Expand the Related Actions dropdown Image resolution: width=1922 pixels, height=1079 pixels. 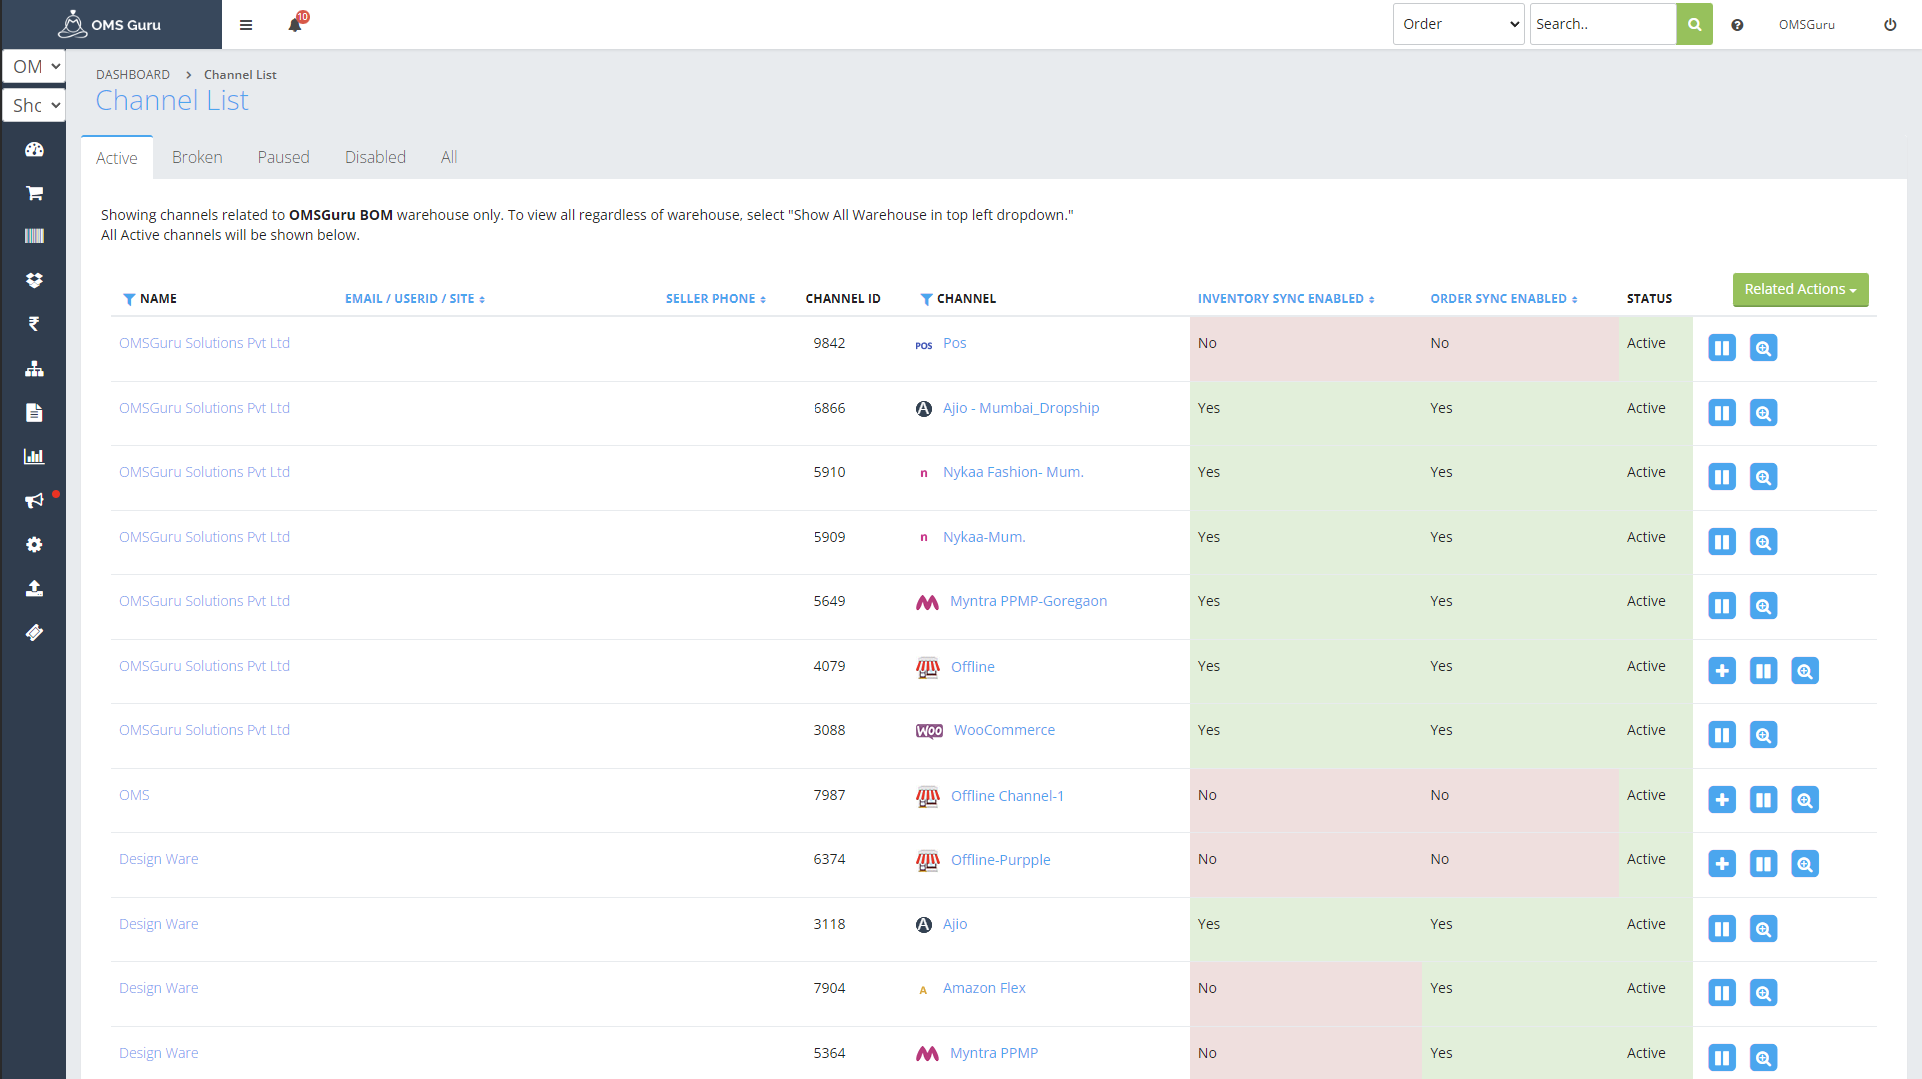tap(1800, 290)
